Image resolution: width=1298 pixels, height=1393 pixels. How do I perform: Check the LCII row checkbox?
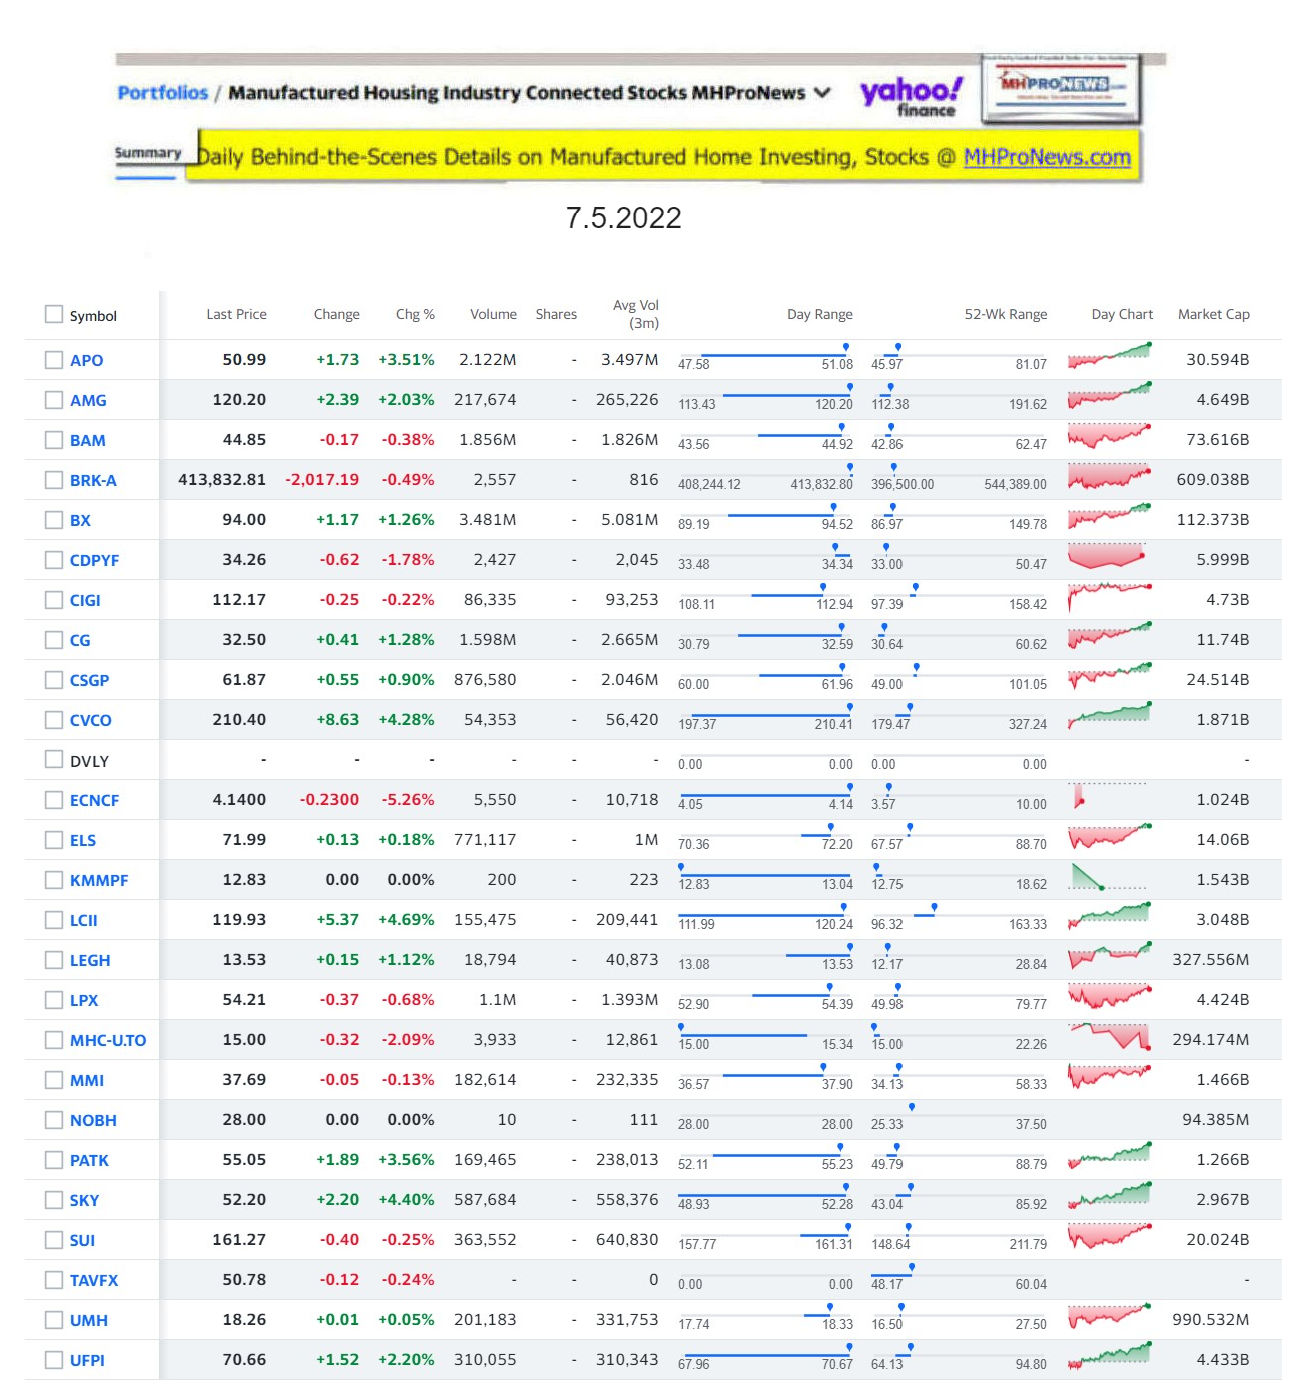54,919
